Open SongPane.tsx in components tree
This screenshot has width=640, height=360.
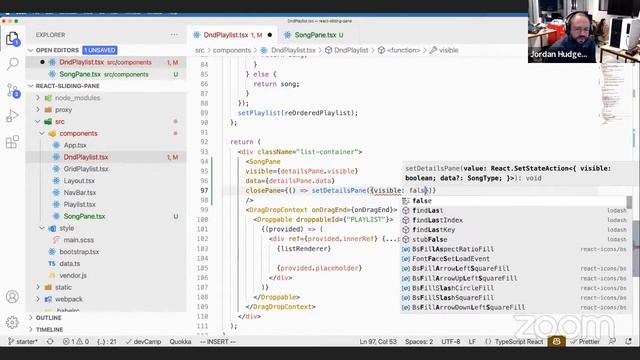[x=84, y=216]
